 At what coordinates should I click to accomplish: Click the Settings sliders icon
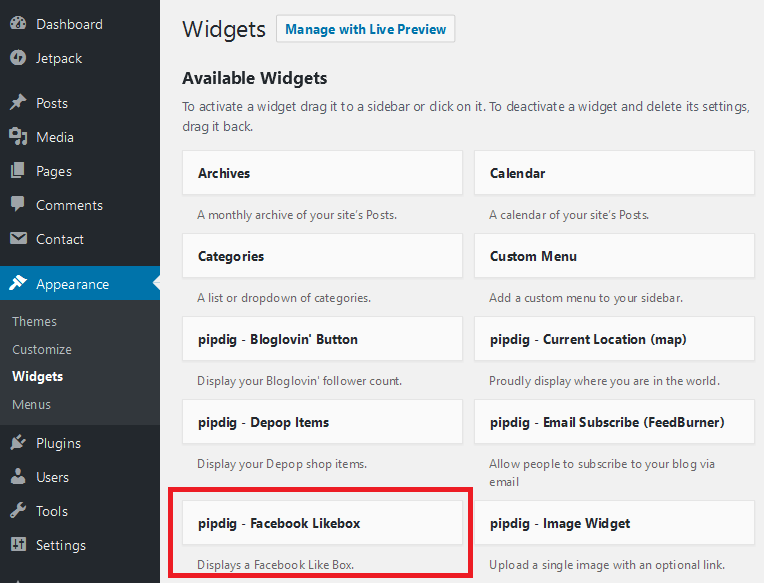coord(18,544)
